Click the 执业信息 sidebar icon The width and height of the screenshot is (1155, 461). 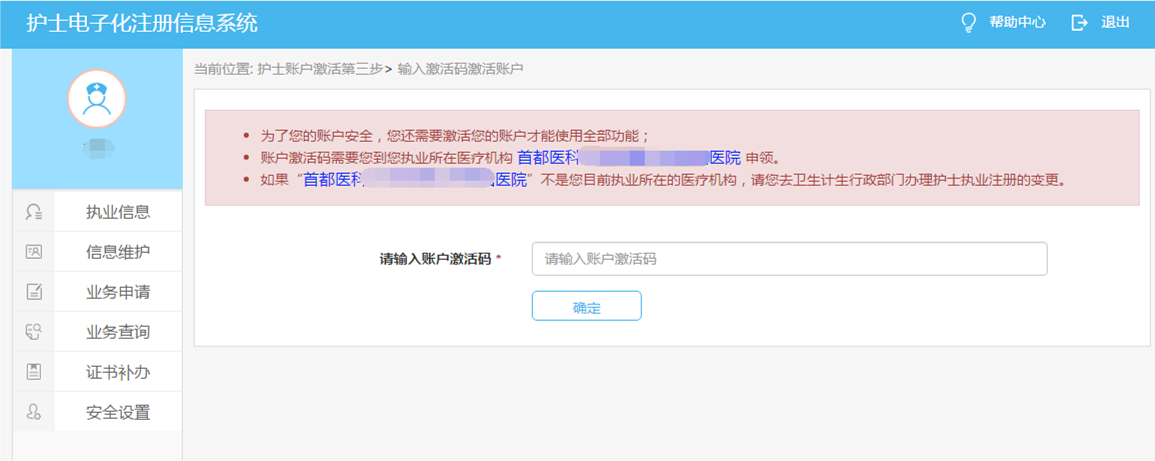[34, 212]
